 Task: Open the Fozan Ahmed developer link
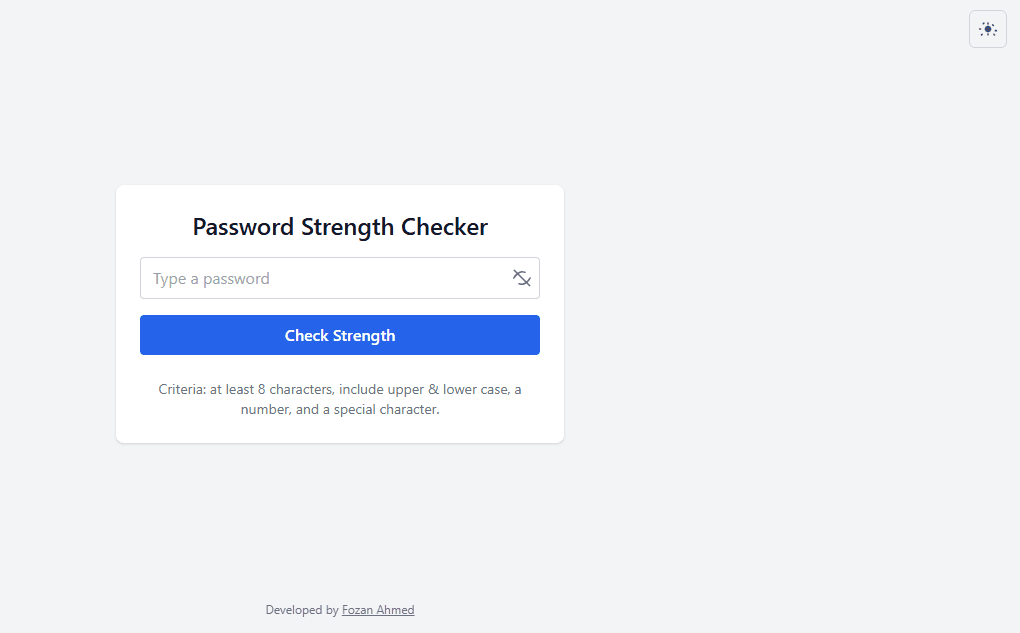click(x=378, y=609)
